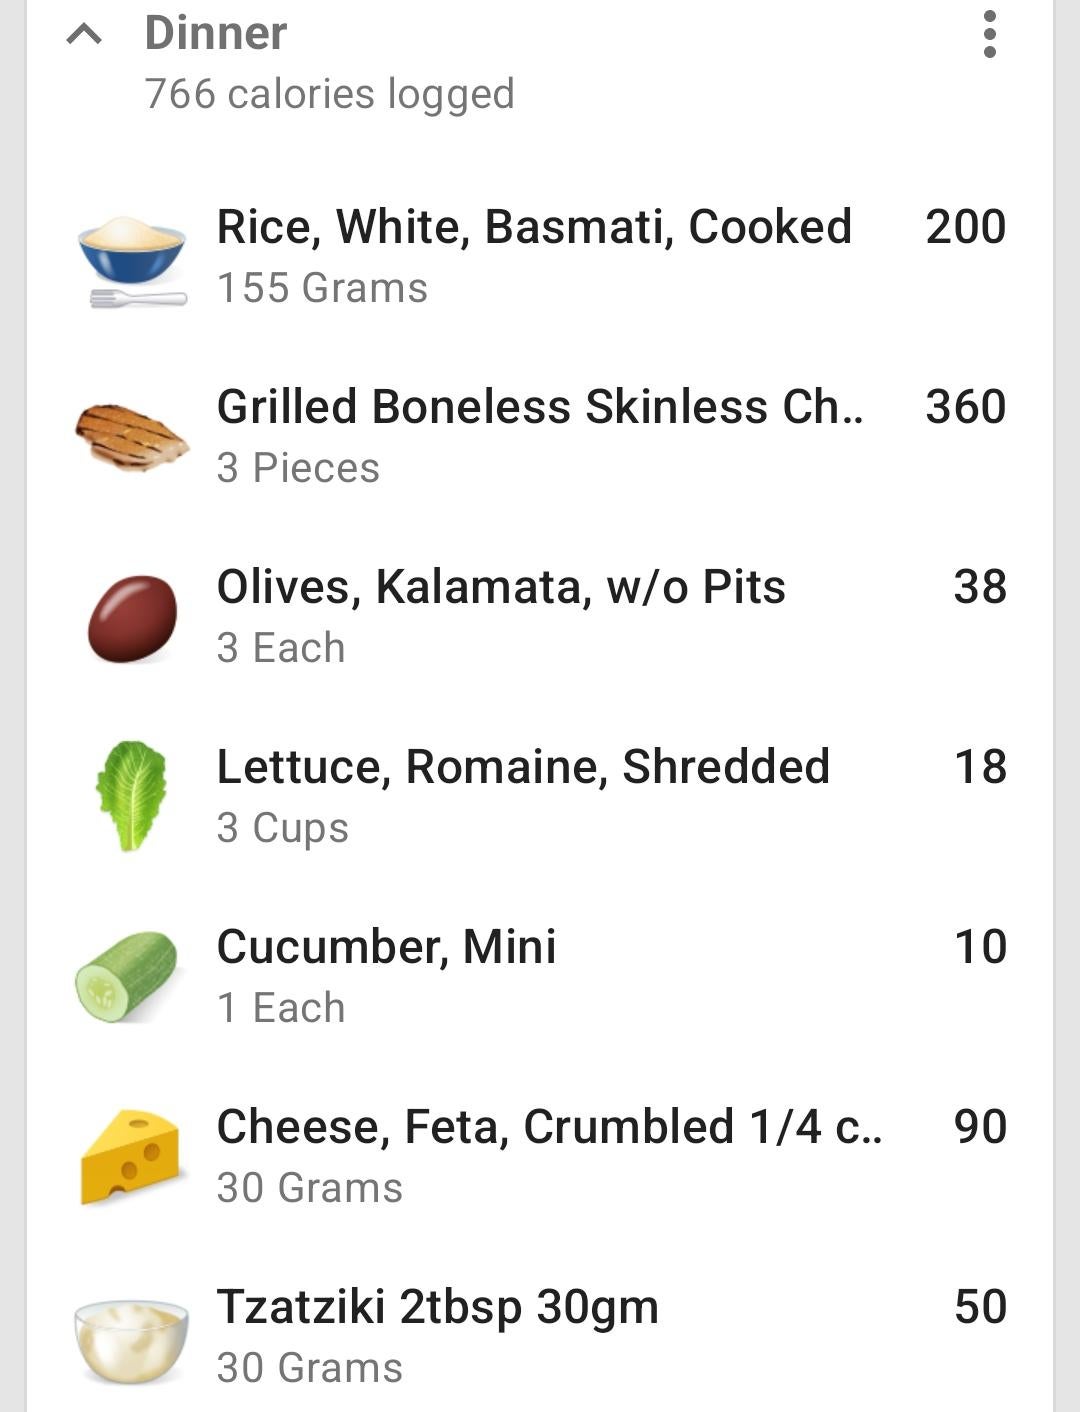This screenshot has width=1080, height=1412.
Task: Tap the grilled chicken breast icon
Action: [132, 437]
